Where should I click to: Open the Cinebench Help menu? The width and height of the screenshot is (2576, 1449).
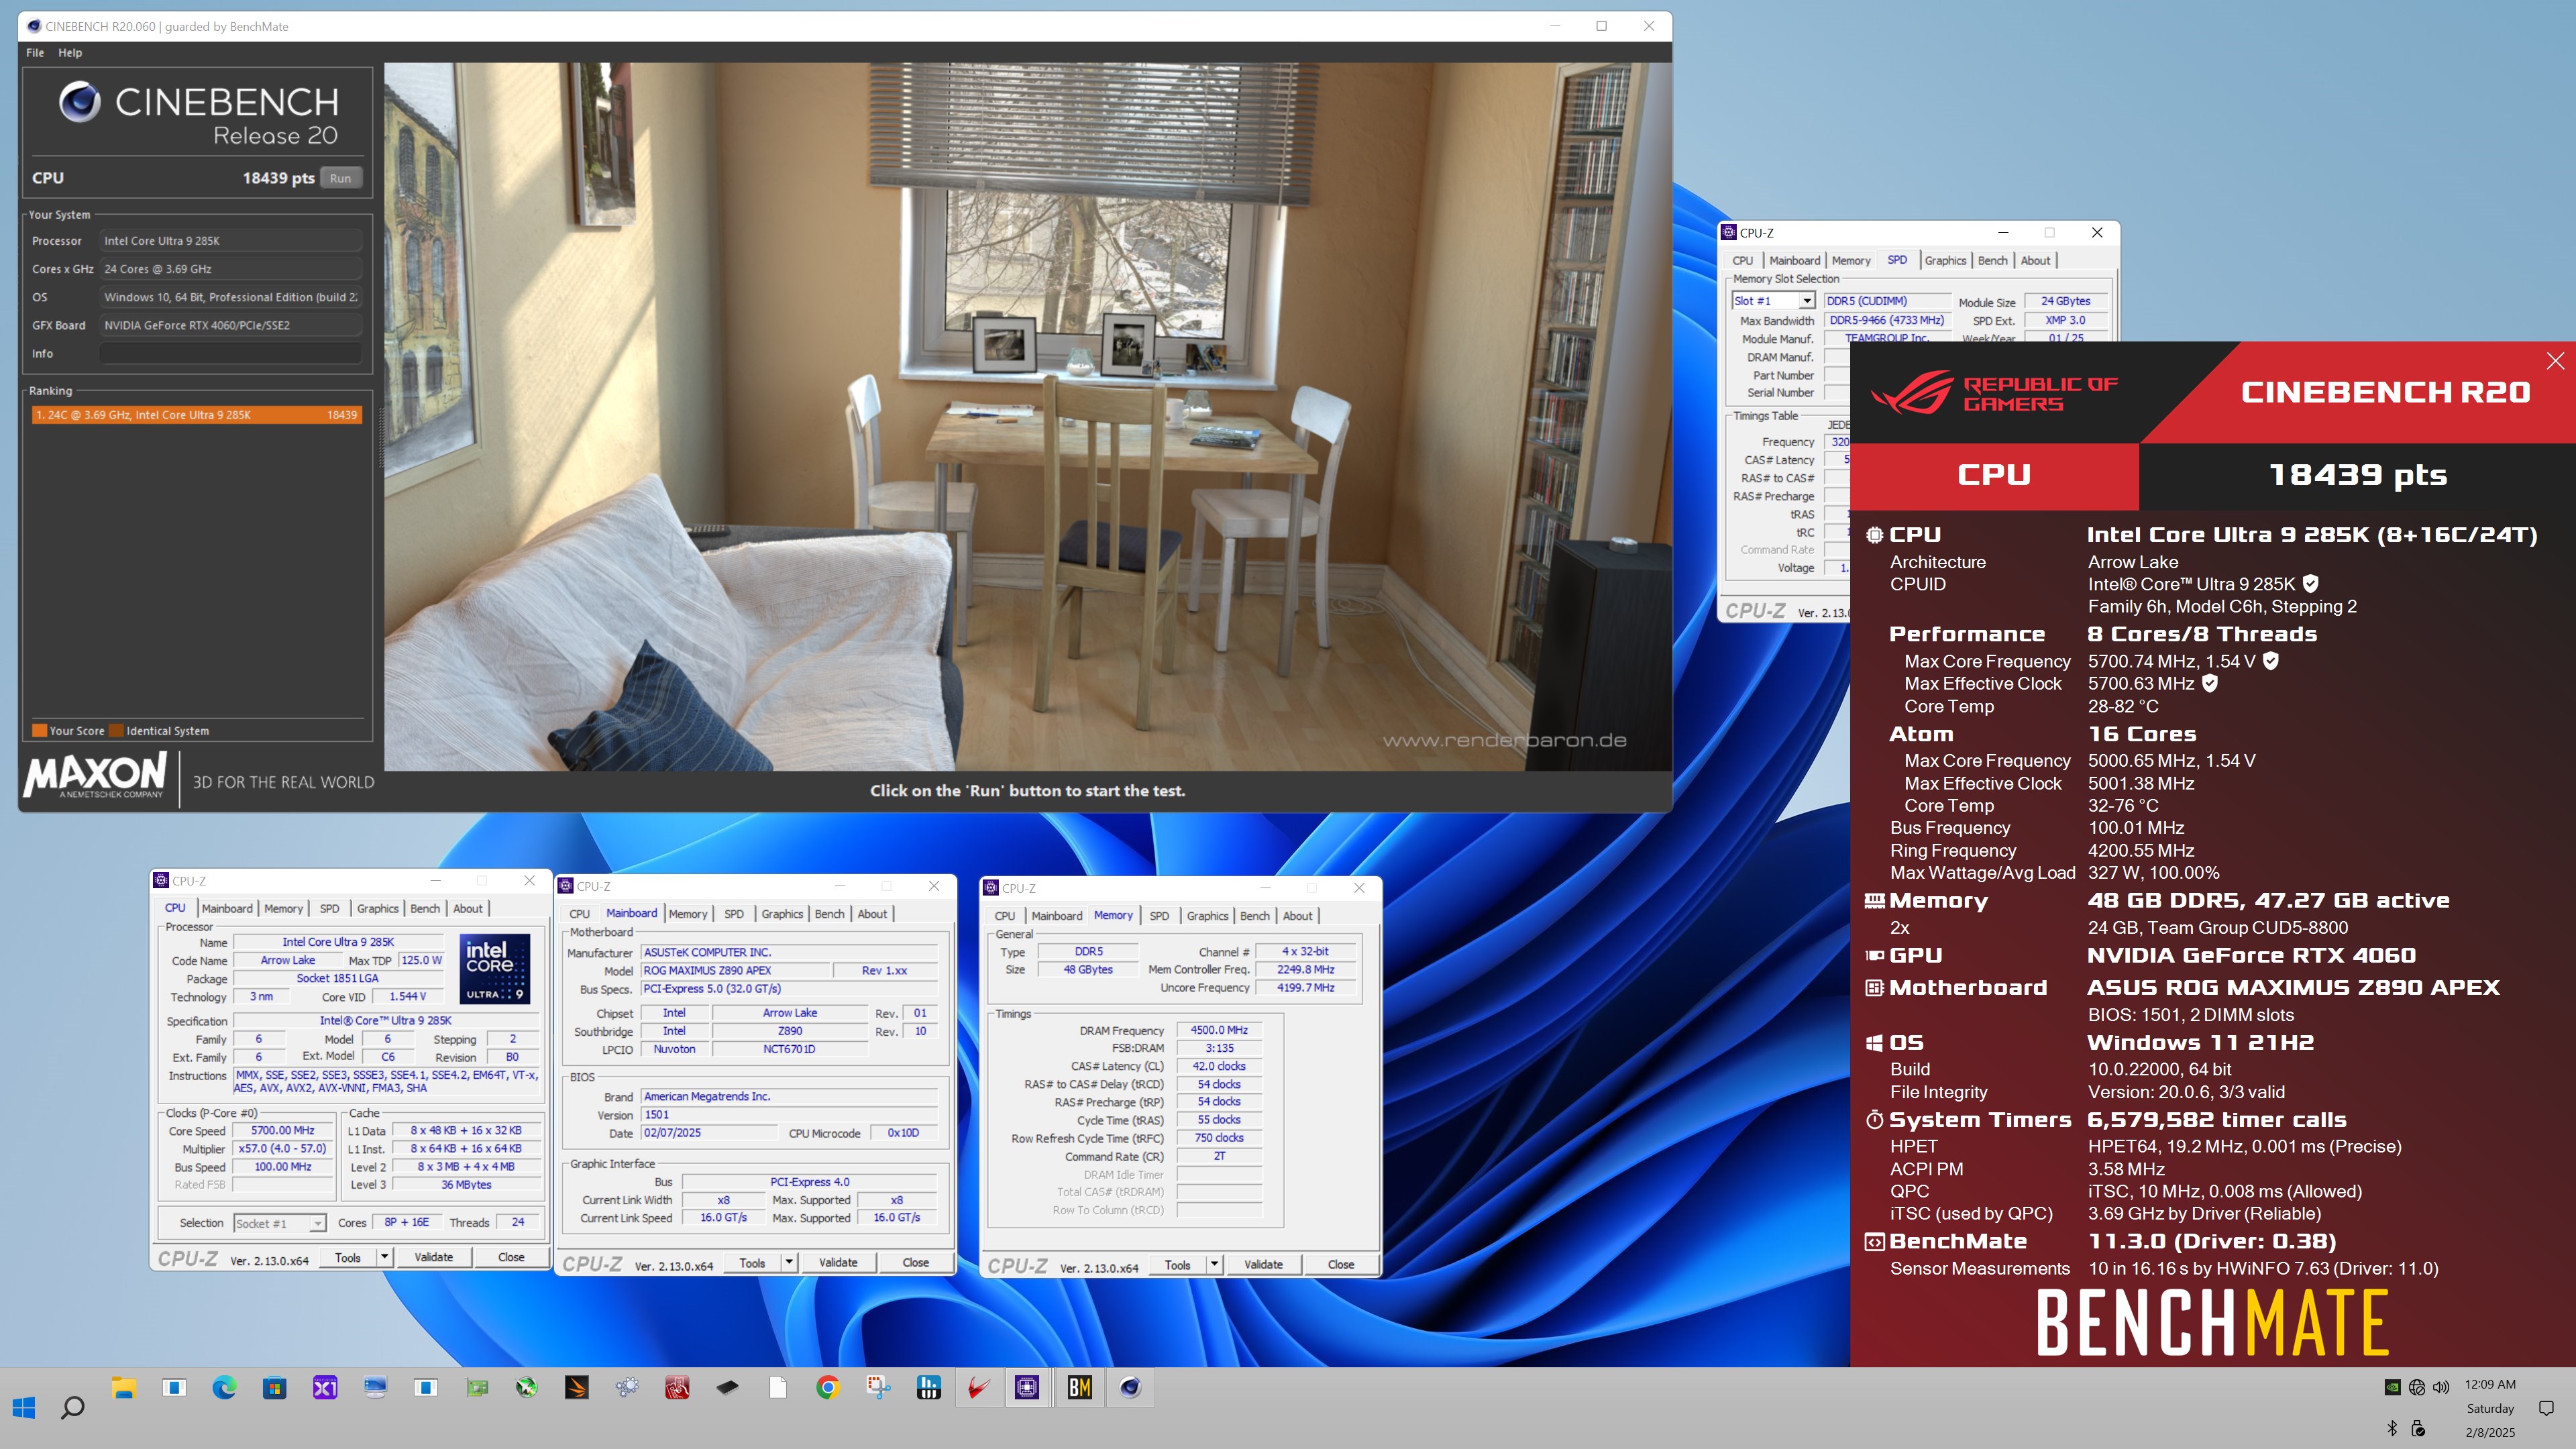coord(70,53)
